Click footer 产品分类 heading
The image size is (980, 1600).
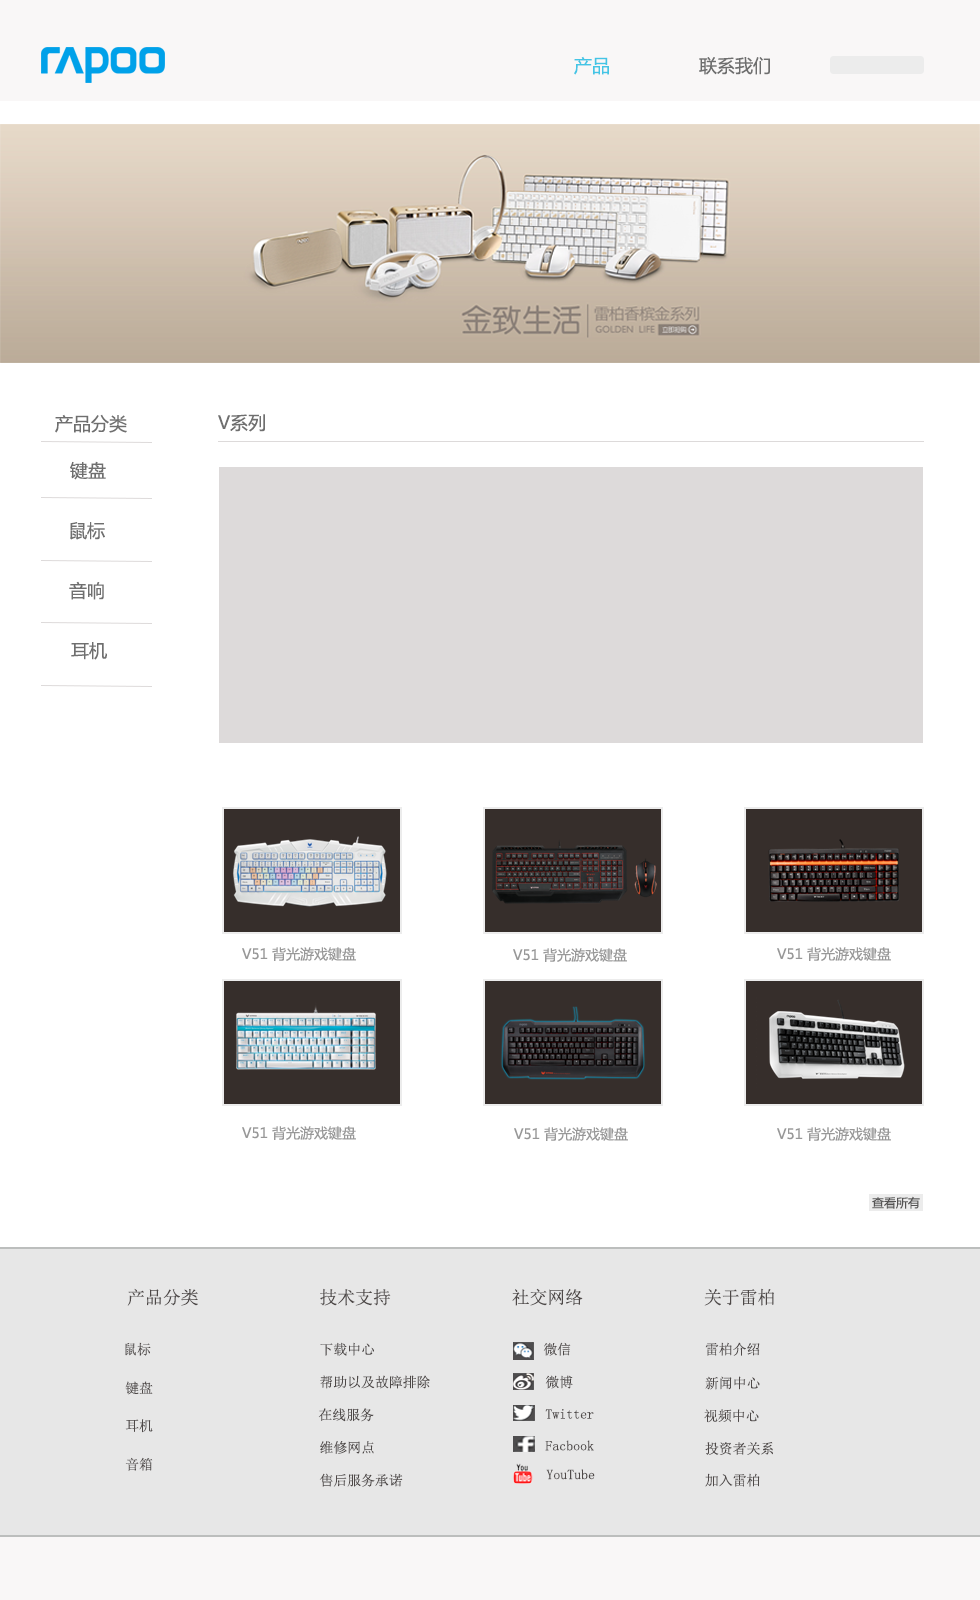[x=163, y=1297]
